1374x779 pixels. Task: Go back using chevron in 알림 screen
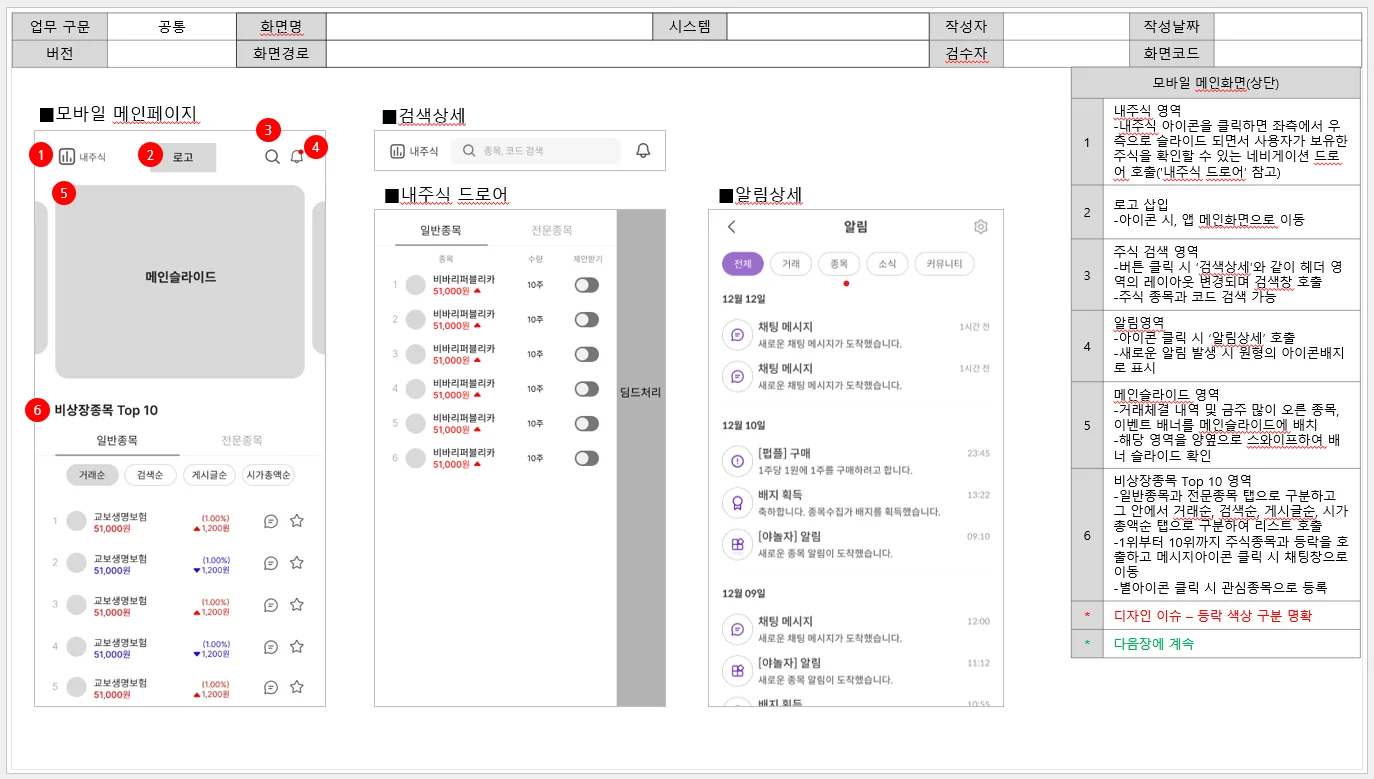[x=731, y=227]
